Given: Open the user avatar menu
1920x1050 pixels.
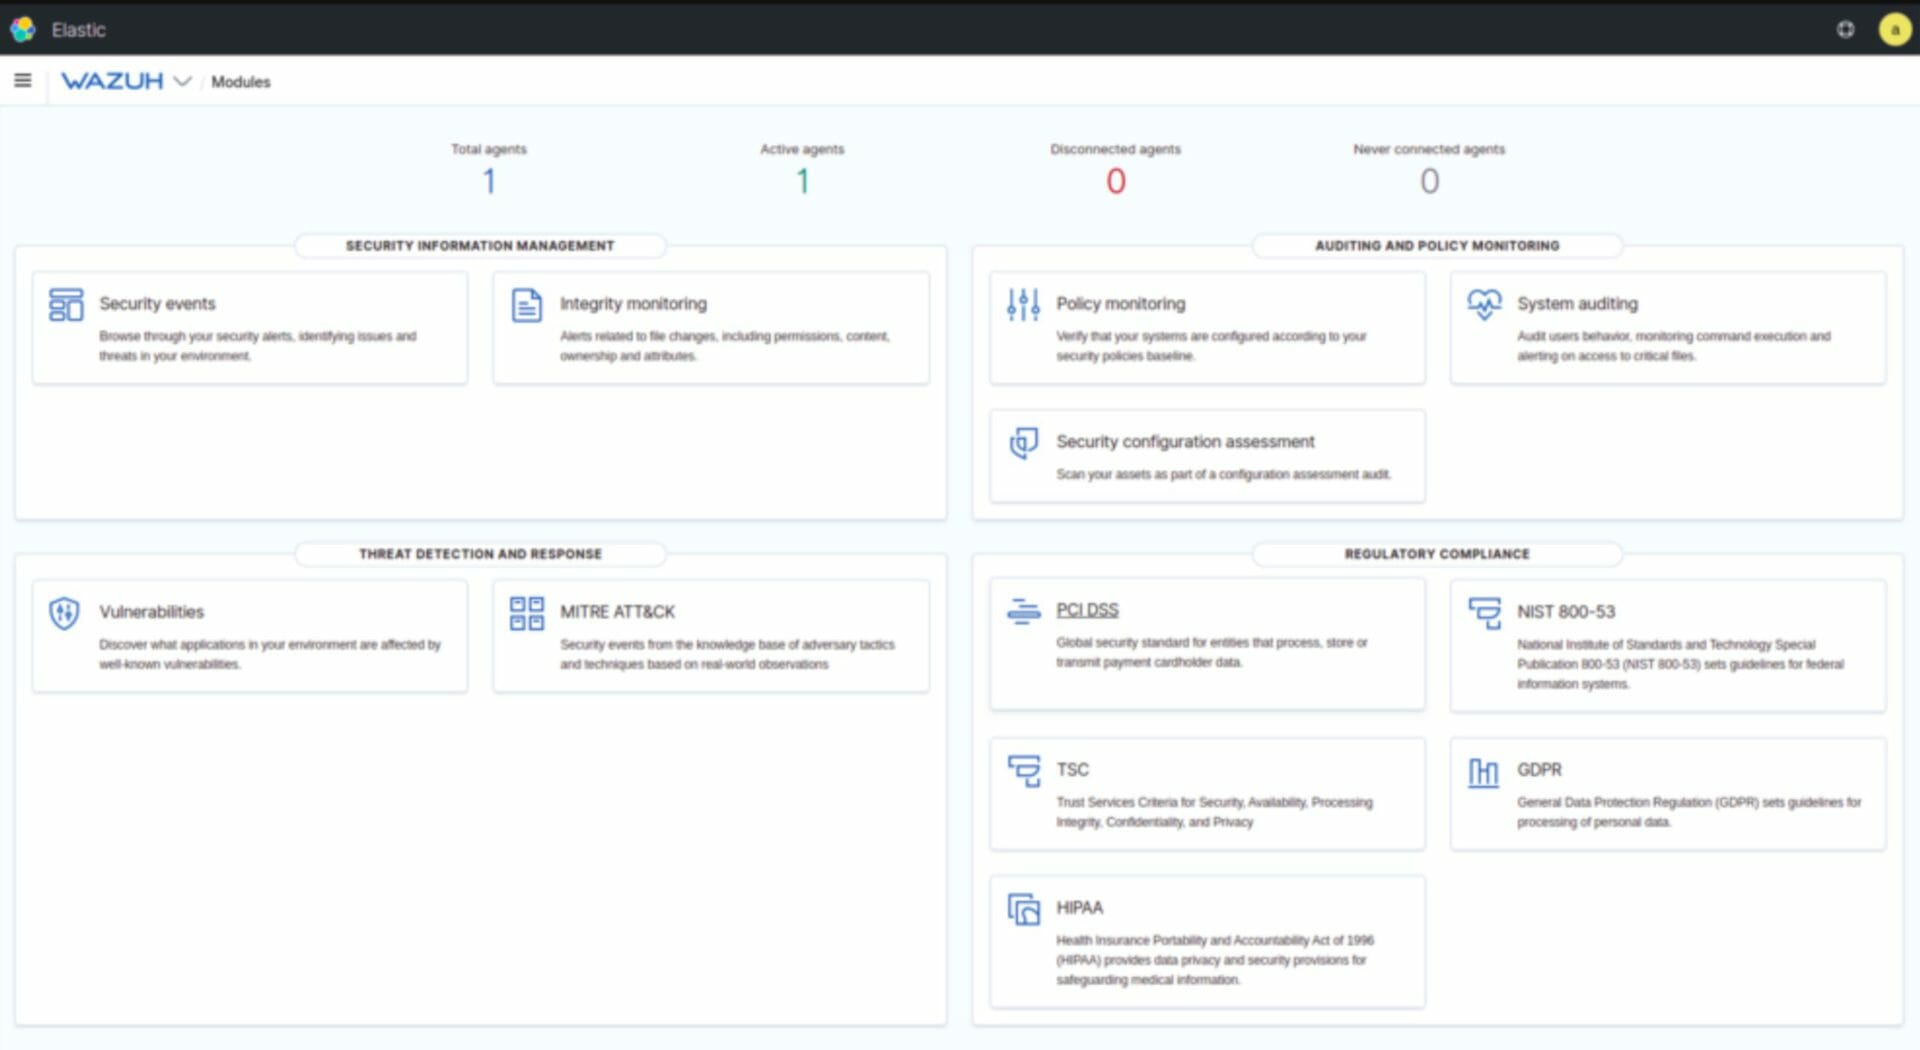Looking at the screenshot, I should click(1894, 29).
